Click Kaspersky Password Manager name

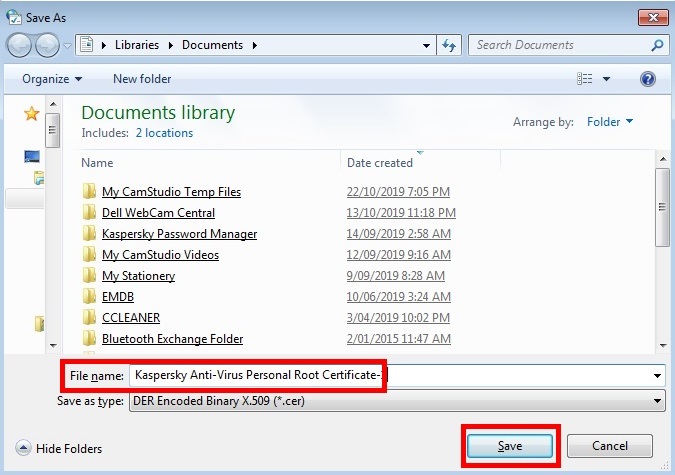[180, 234]
